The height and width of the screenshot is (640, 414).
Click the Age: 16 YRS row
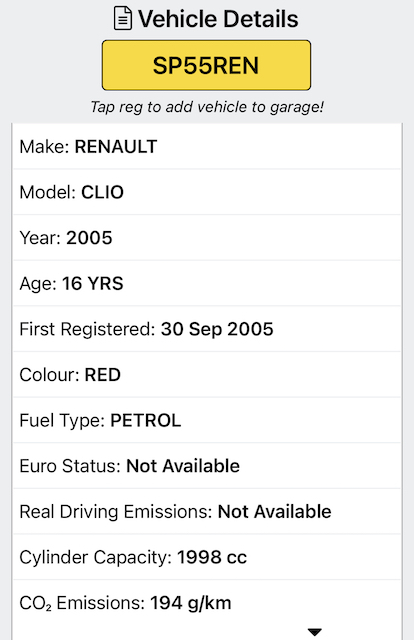click(x=207, y=284)
